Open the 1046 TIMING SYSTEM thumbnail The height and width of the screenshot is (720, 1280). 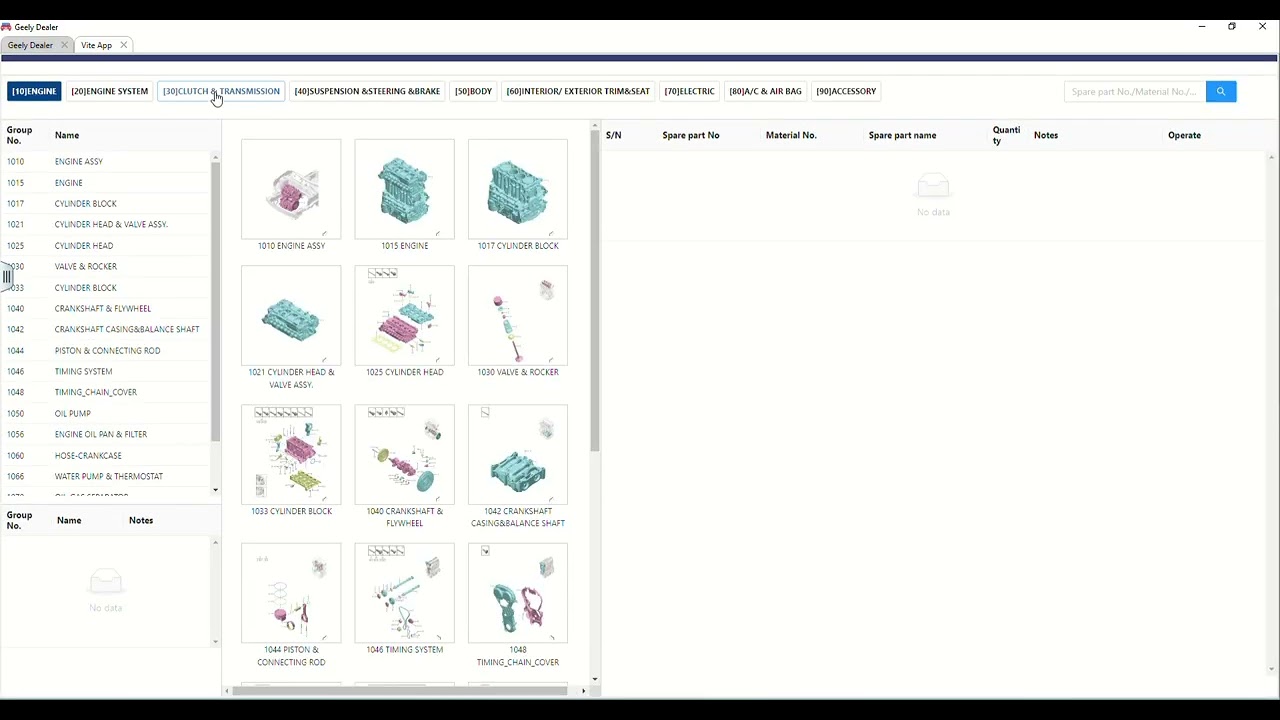point(404,593)
